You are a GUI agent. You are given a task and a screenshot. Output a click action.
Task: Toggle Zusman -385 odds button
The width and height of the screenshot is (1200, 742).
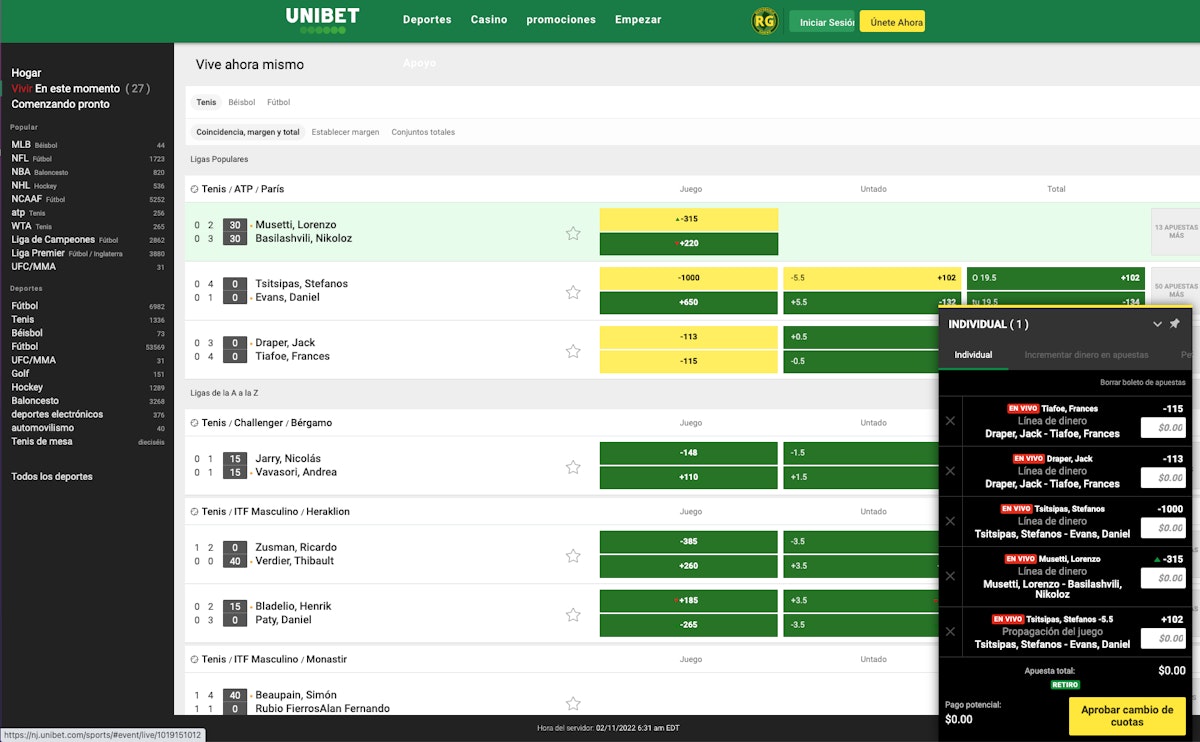688,542
